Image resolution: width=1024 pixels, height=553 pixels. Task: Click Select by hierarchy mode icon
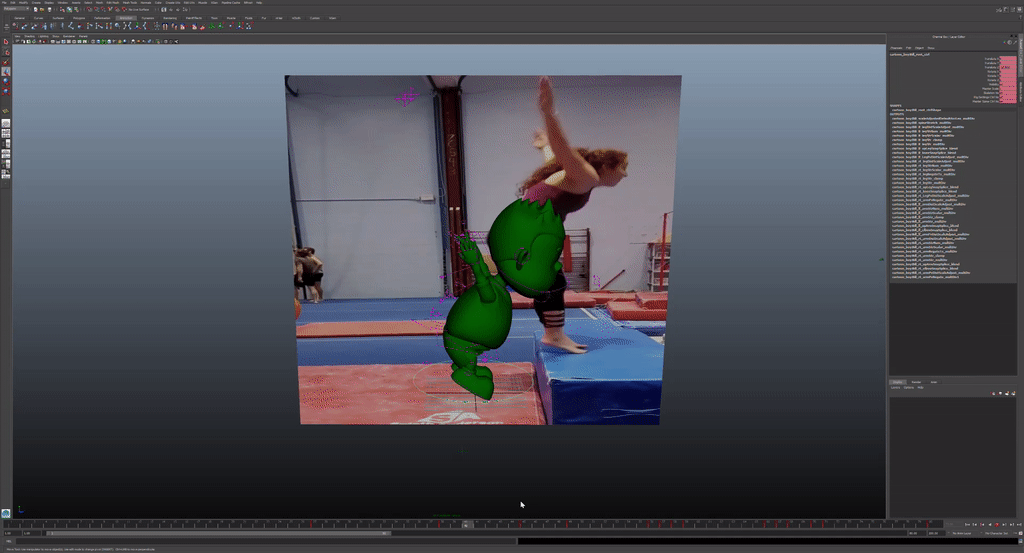coord(63,9)
